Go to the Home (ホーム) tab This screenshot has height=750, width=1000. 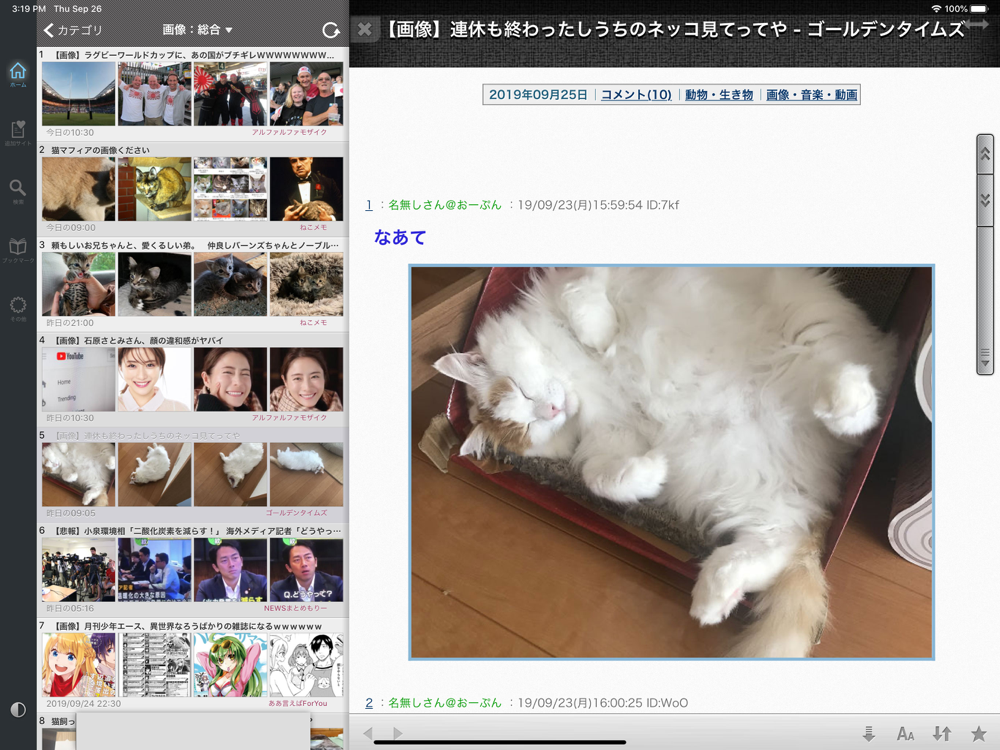(18, 74)
